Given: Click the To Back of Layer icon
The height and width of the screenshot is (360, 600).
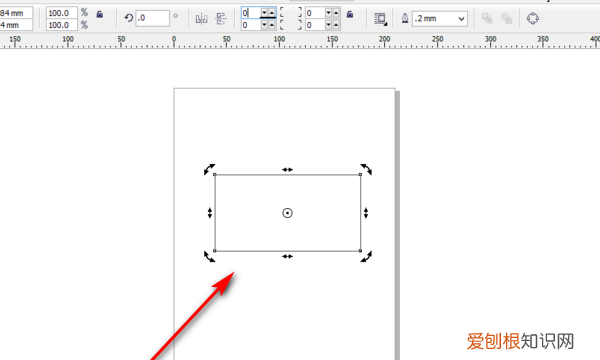Looking at the screenshot, I should pyautogui.click(x=507, y=18).
